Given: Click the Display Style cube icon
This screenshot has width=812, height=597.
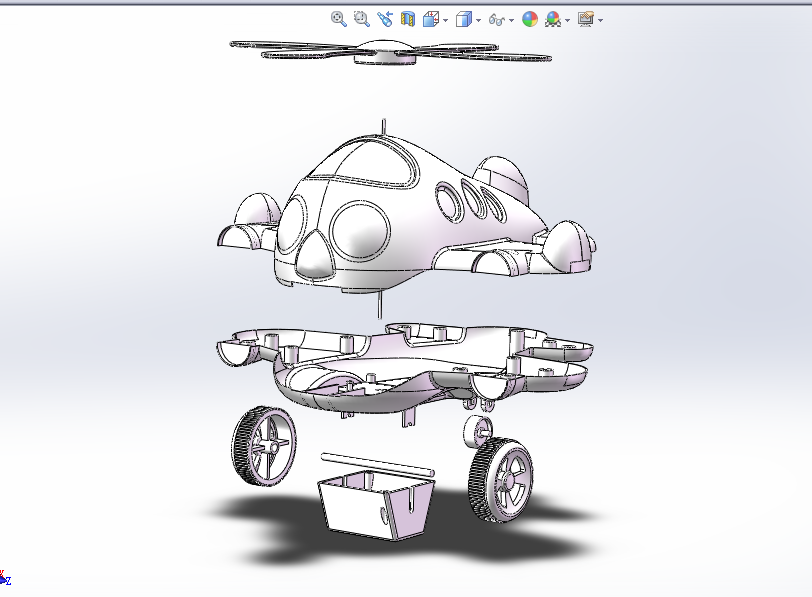Looking at the screenshot, I should click(463, 19).
